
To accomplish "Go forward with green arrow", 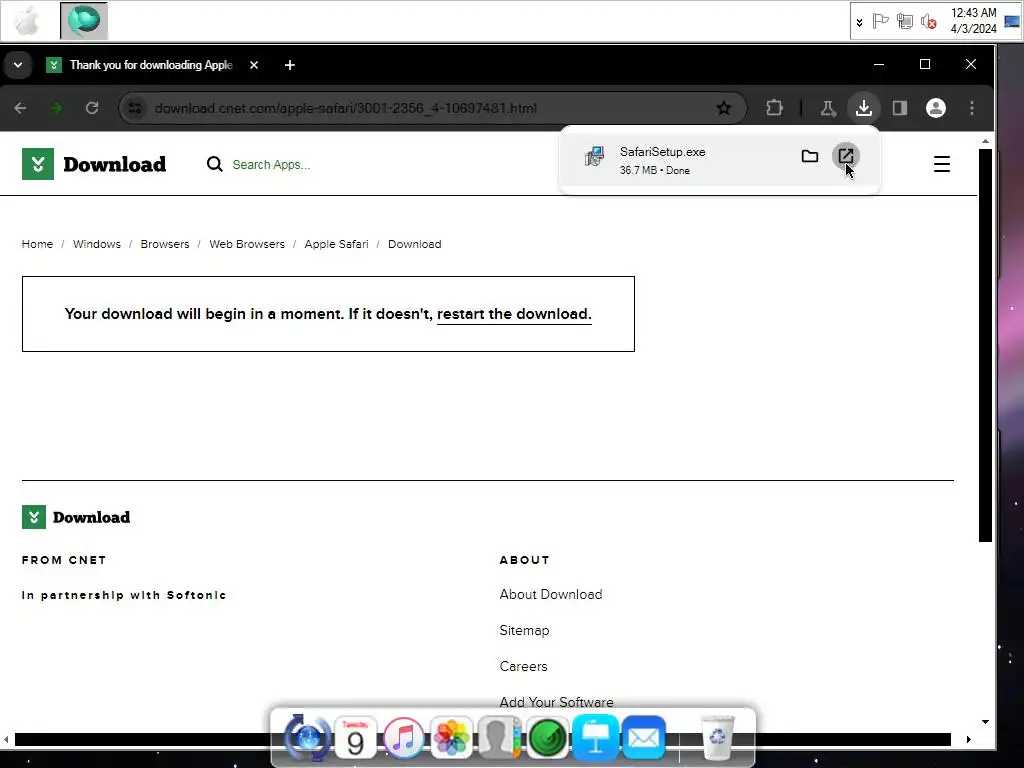I will 56,108.
